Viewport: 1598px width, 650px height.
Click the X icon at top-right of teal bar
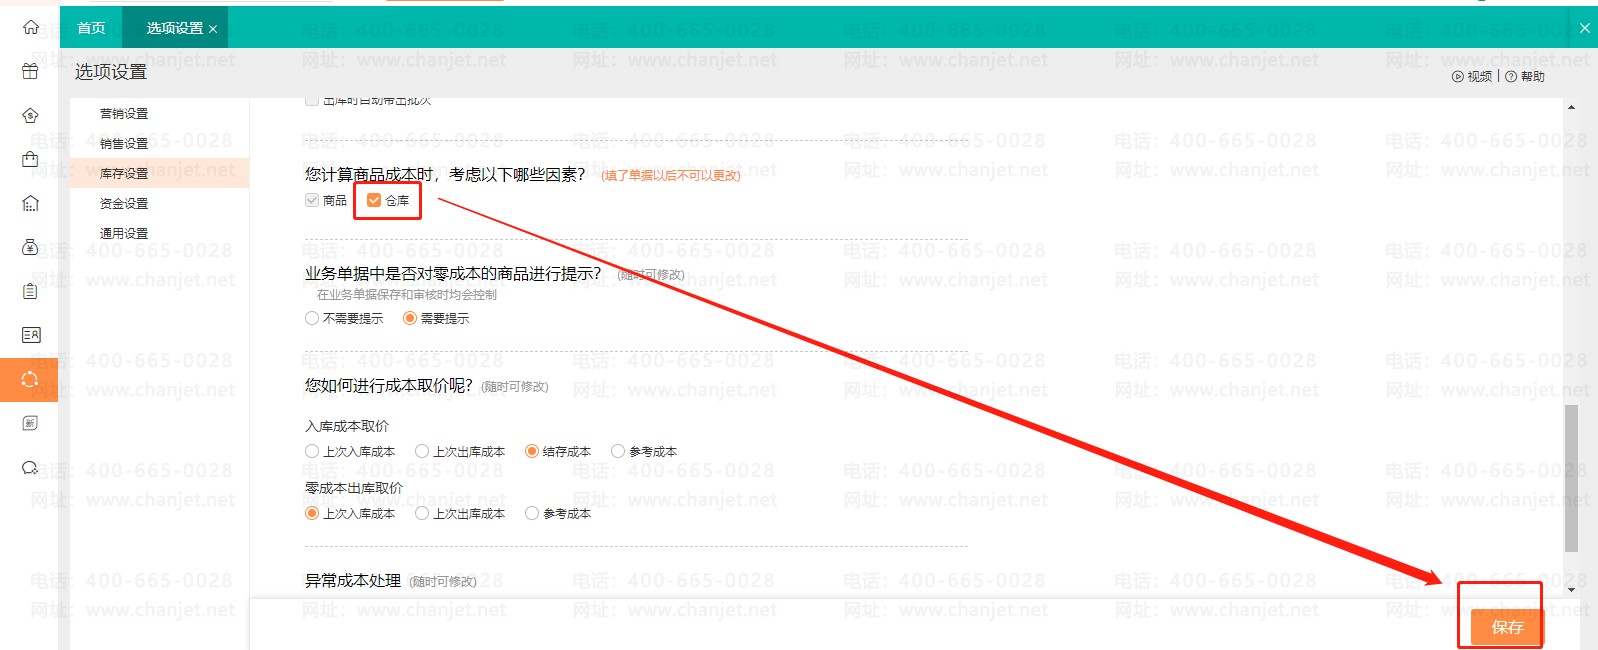1584,28
